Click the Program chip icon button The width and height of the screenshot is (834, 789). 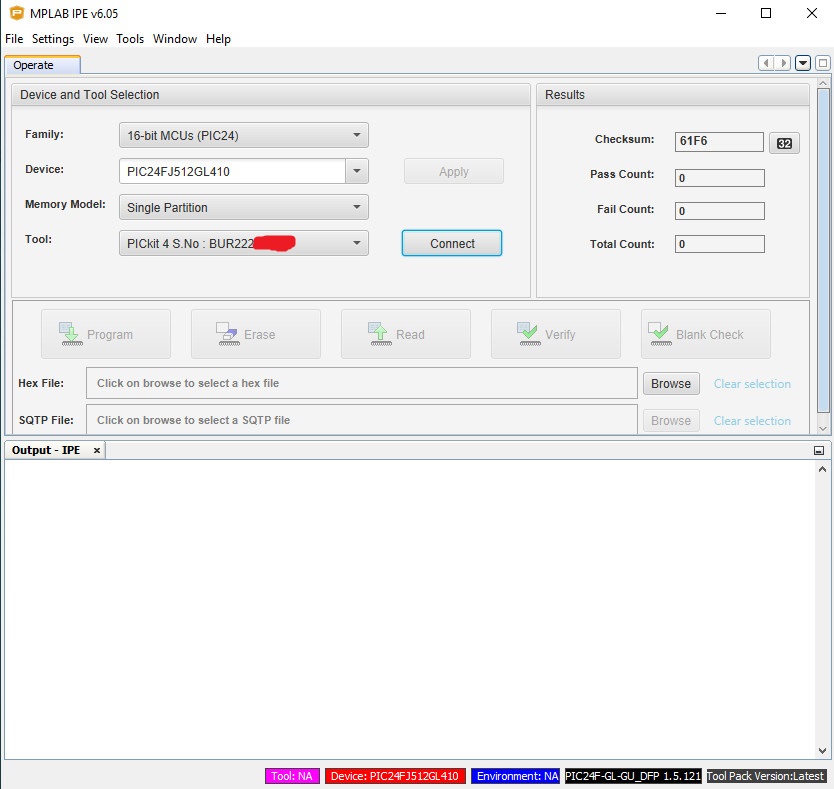(x=105, y=334)
